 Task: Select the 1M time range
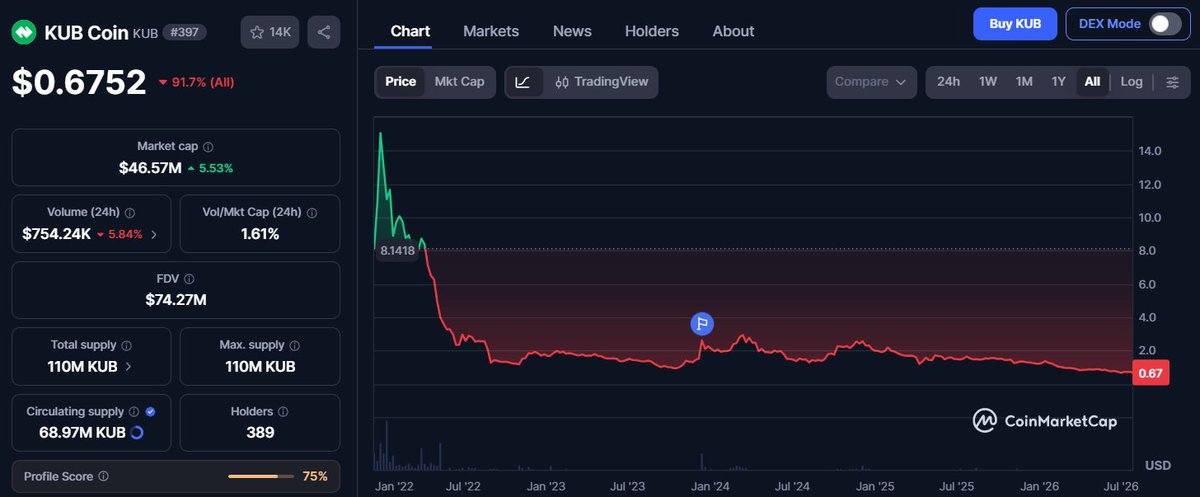tap(1024, 82)
